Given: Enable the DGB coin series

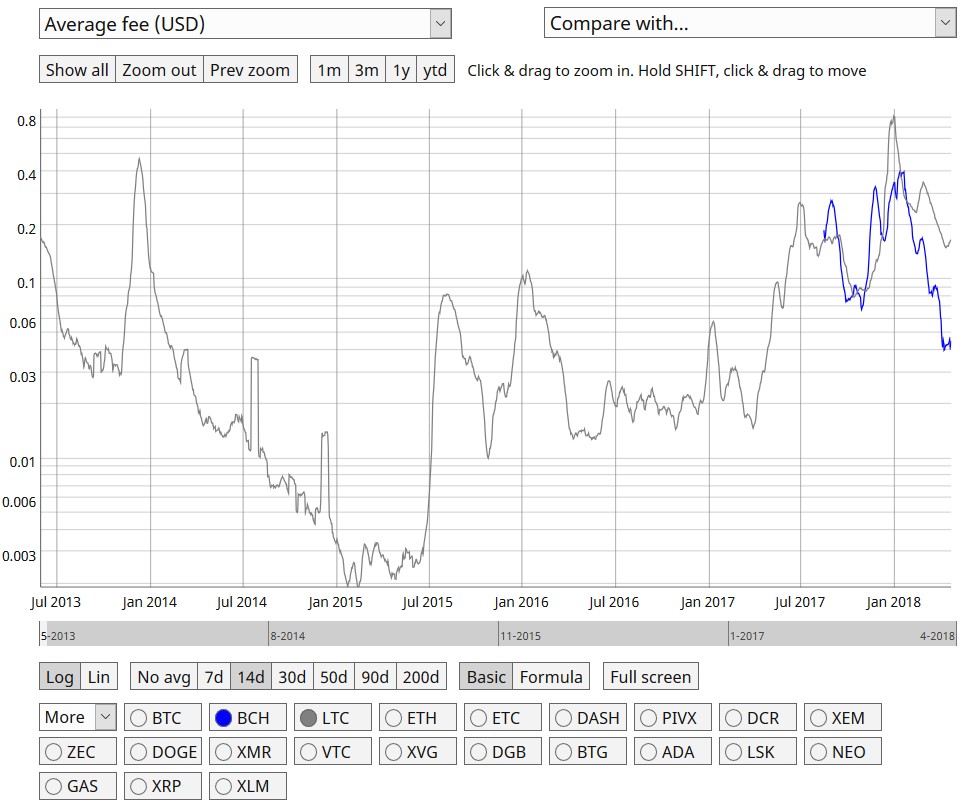Looking at the screenshot, I should (x=503, y=751).
